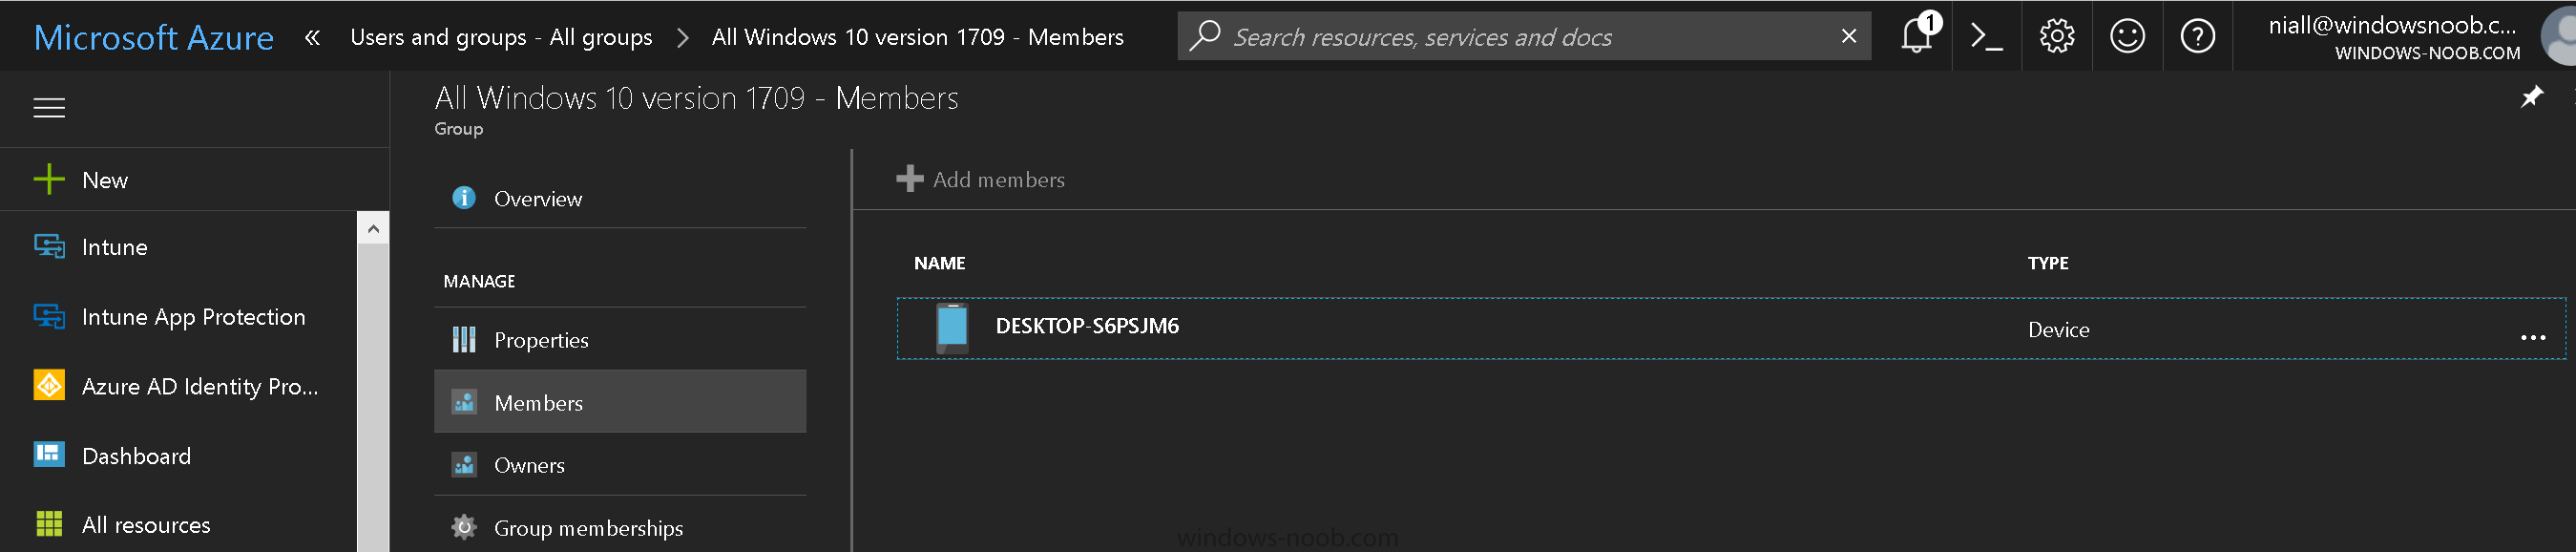Click the Properties bars icon
2576x552 pixels.
click(x=464, y=340)
